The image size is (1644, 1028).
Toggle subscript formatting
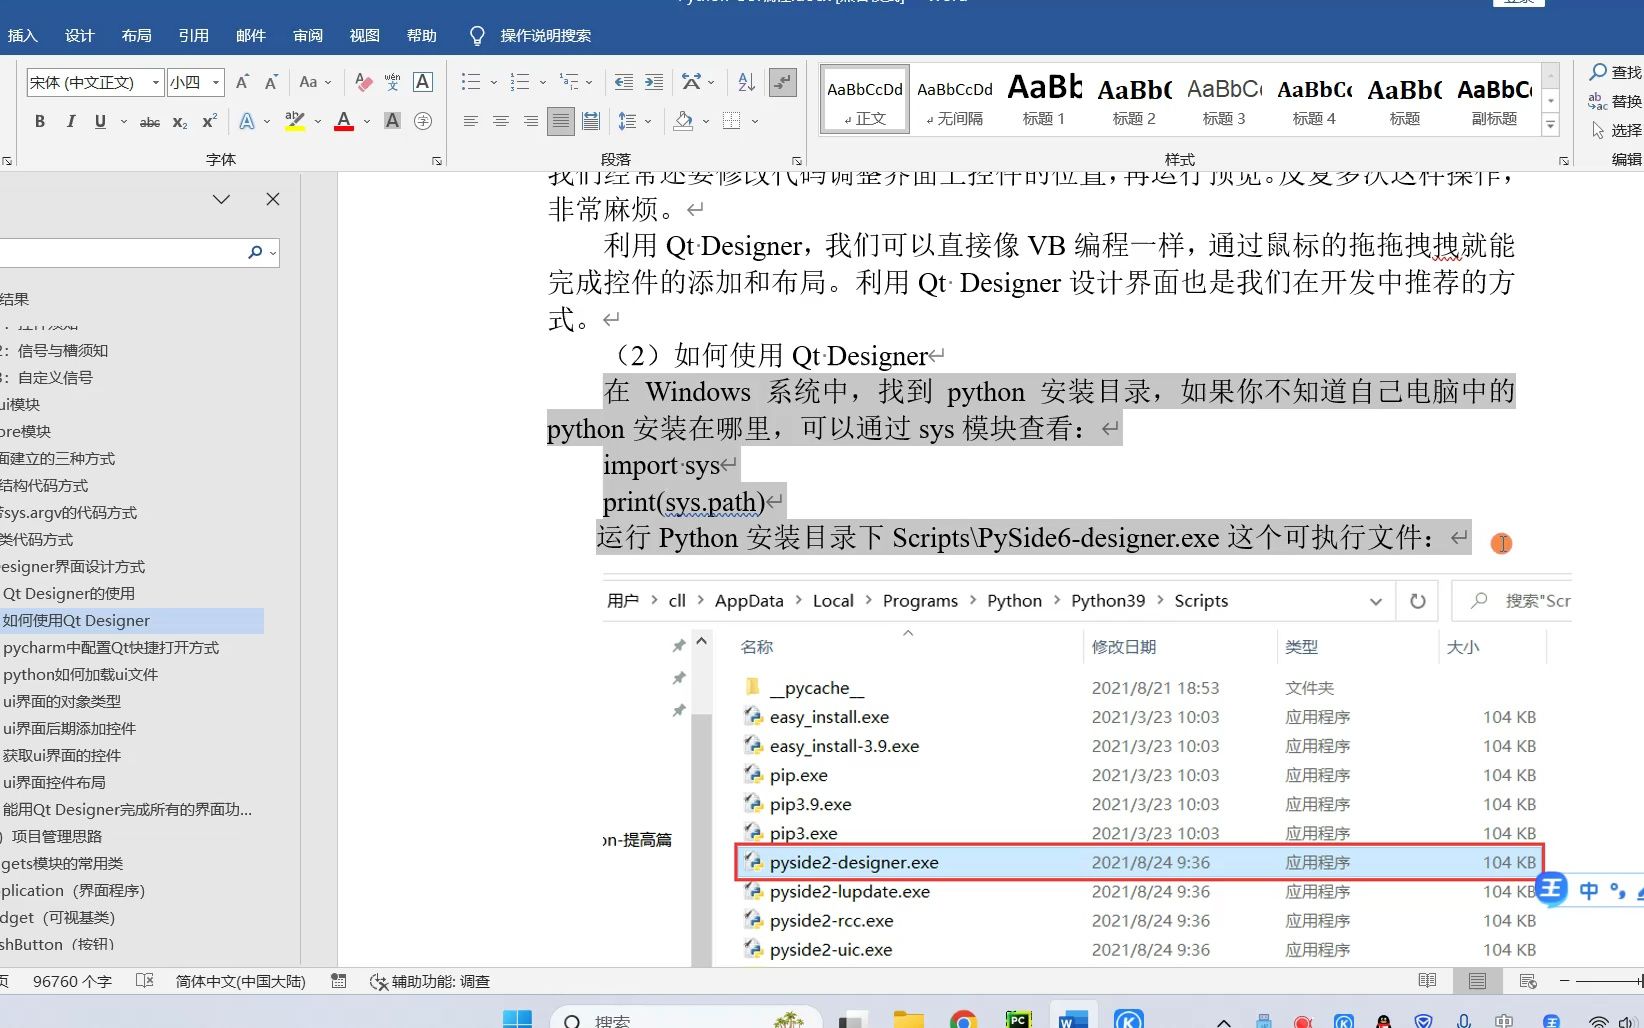click(x=180, y=122)
